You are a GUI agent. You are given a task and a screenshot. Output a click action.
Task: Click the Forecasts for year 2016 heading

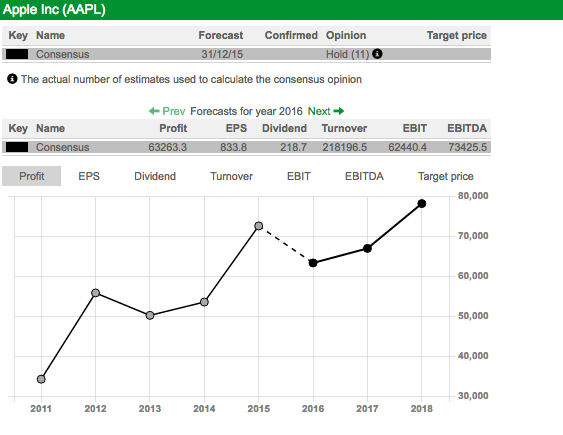pyautogui.click(x=246, y=111)
